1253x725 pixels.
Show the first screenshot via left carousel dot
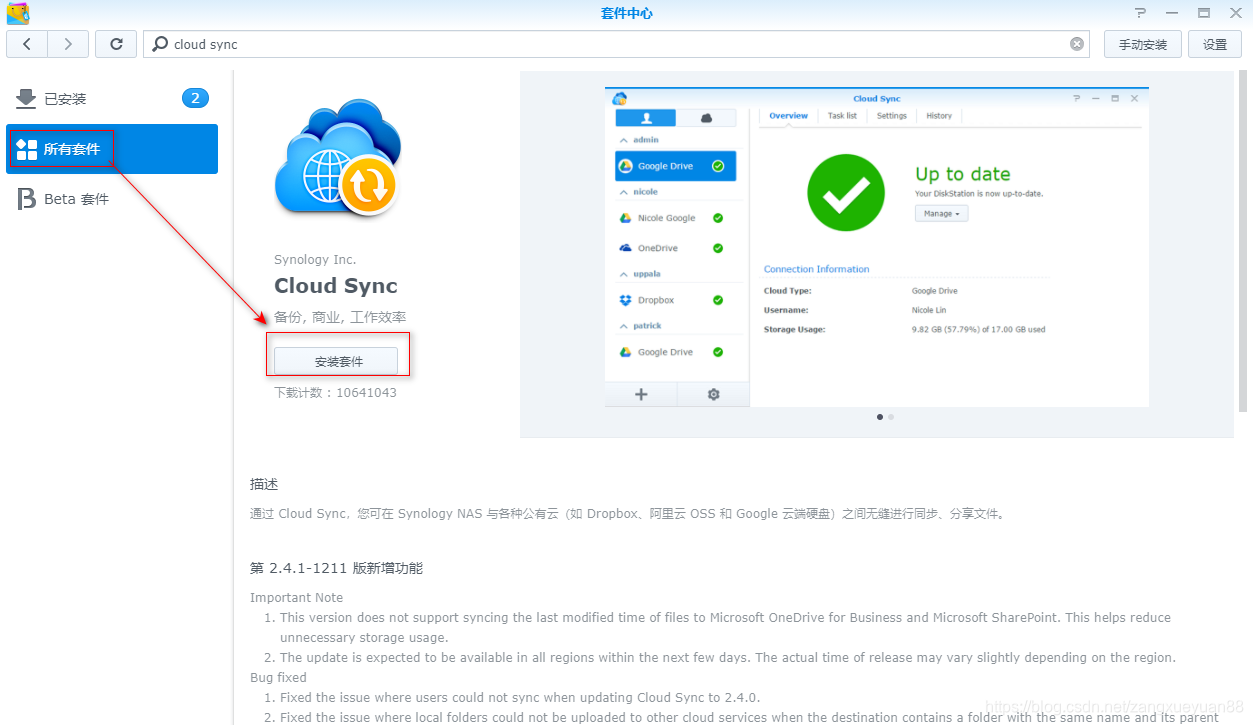point(880,417)
